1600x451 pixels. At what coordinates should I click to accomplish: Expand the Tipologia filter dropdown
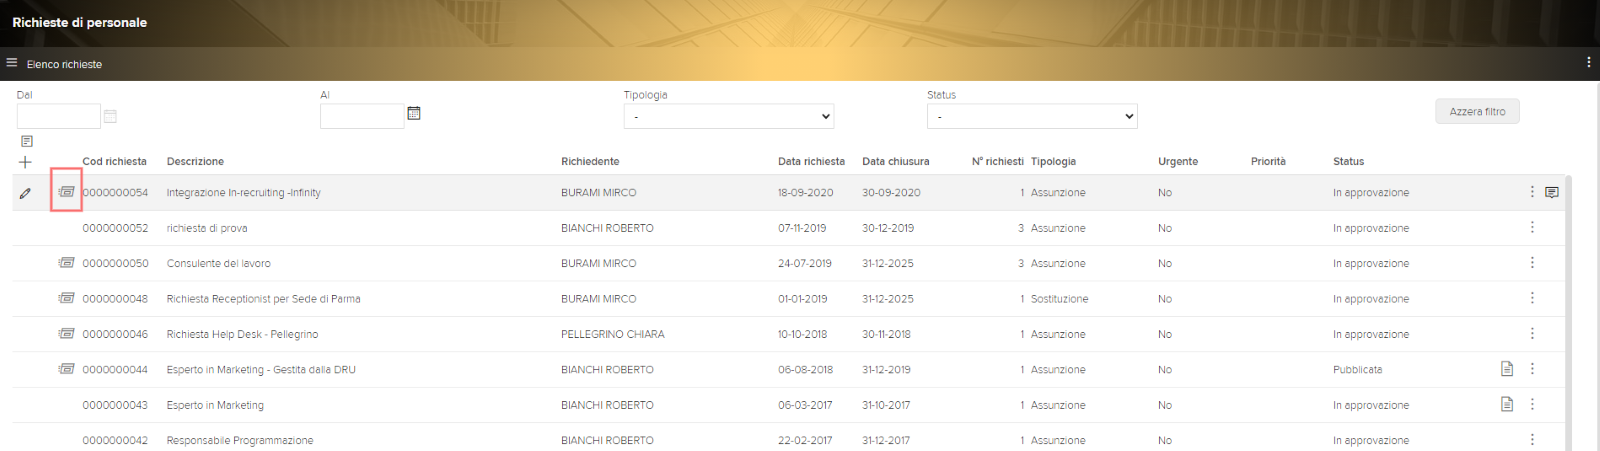pyautogui.click(x=729, y=116)
